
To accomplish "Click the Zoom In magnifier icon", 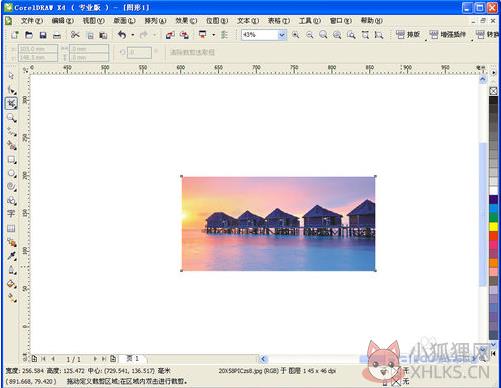I will pyautogui.click(x=295, y=35).
